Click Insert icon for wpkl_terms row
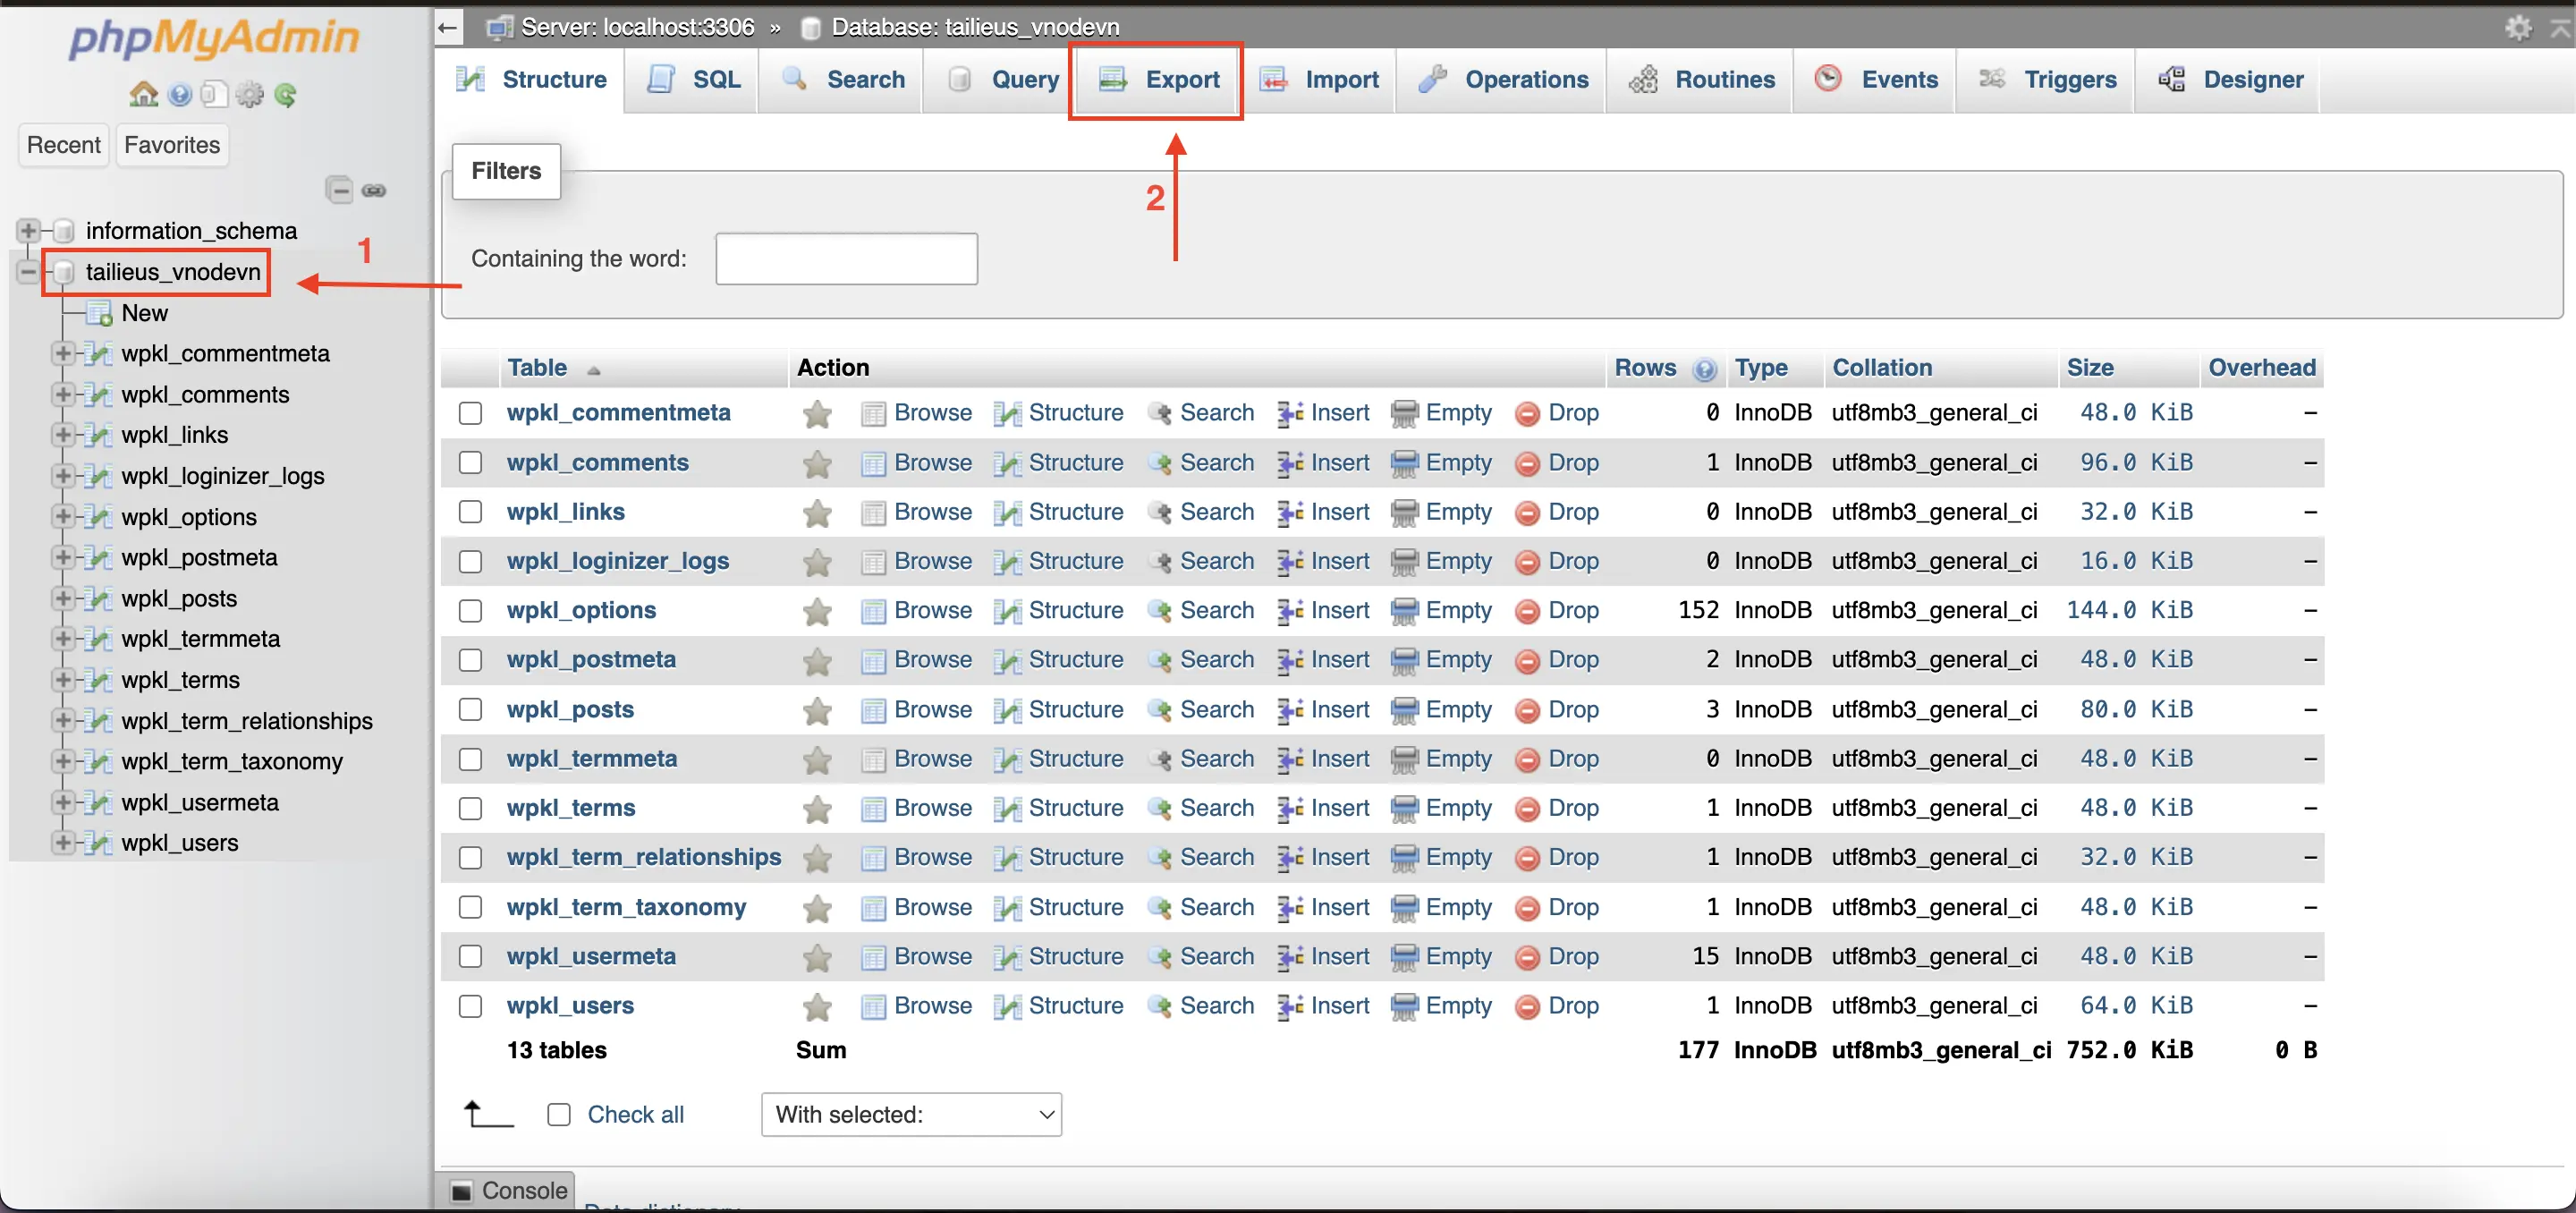The width and height of the screenshot is (2576, 1213). pos(1289,809)
